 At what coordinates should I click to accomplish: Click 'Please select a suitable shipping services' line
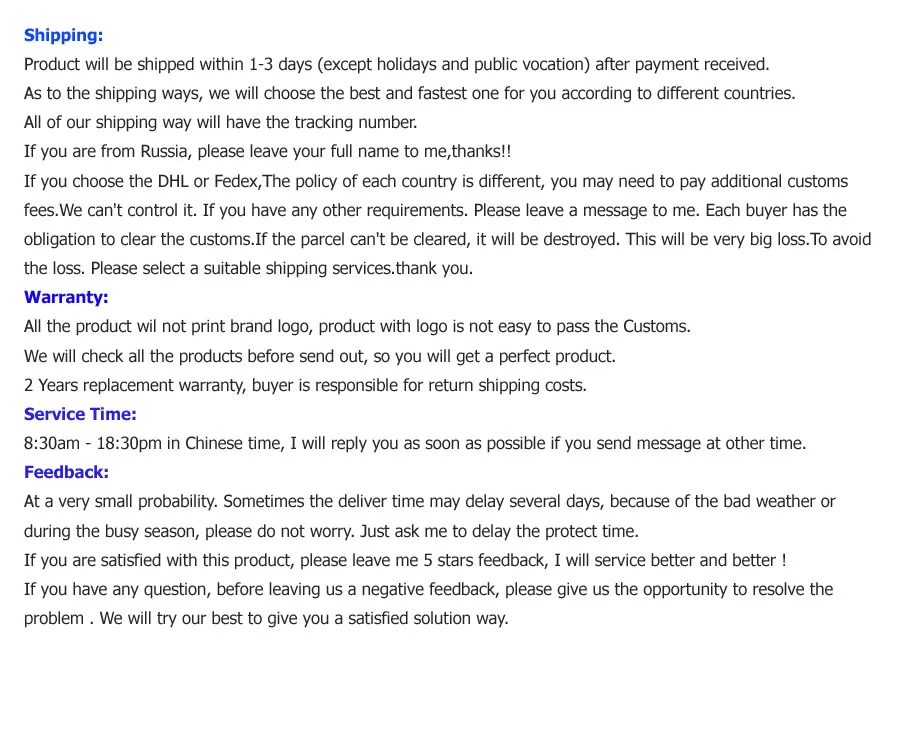pyautogui.click(x=249, y=269)
